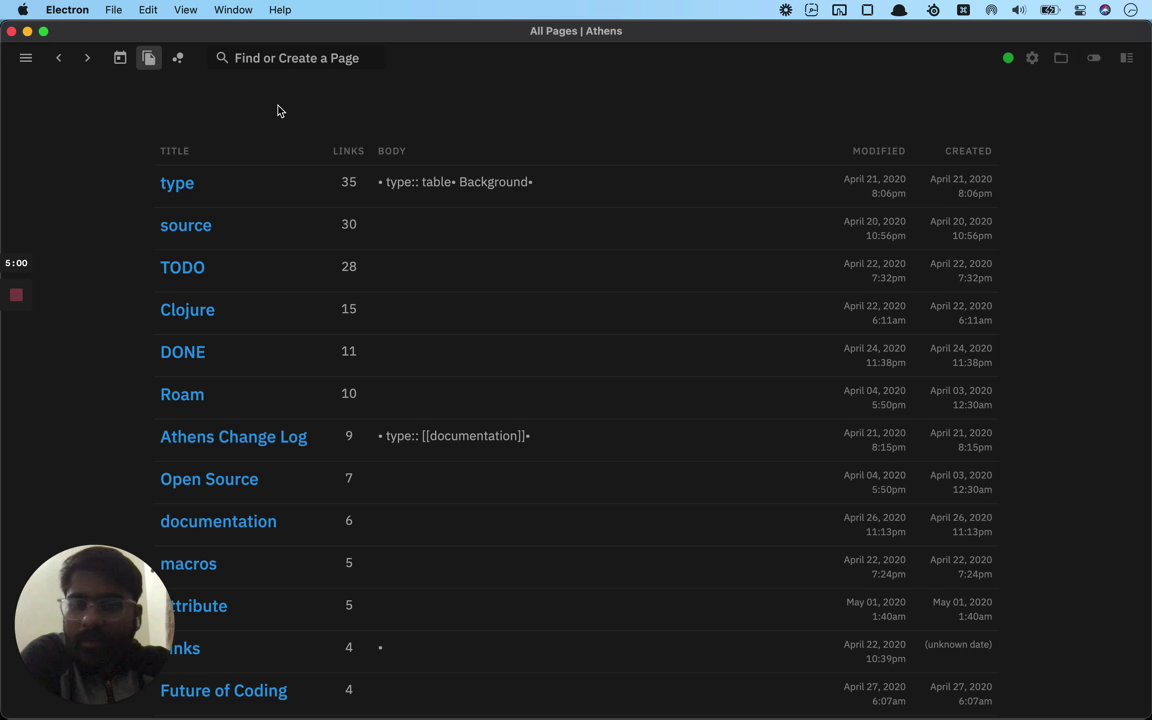Screen dimensions: 1152x720
Task: Go forward with the right arrow
Action: [x=87, y=58]
